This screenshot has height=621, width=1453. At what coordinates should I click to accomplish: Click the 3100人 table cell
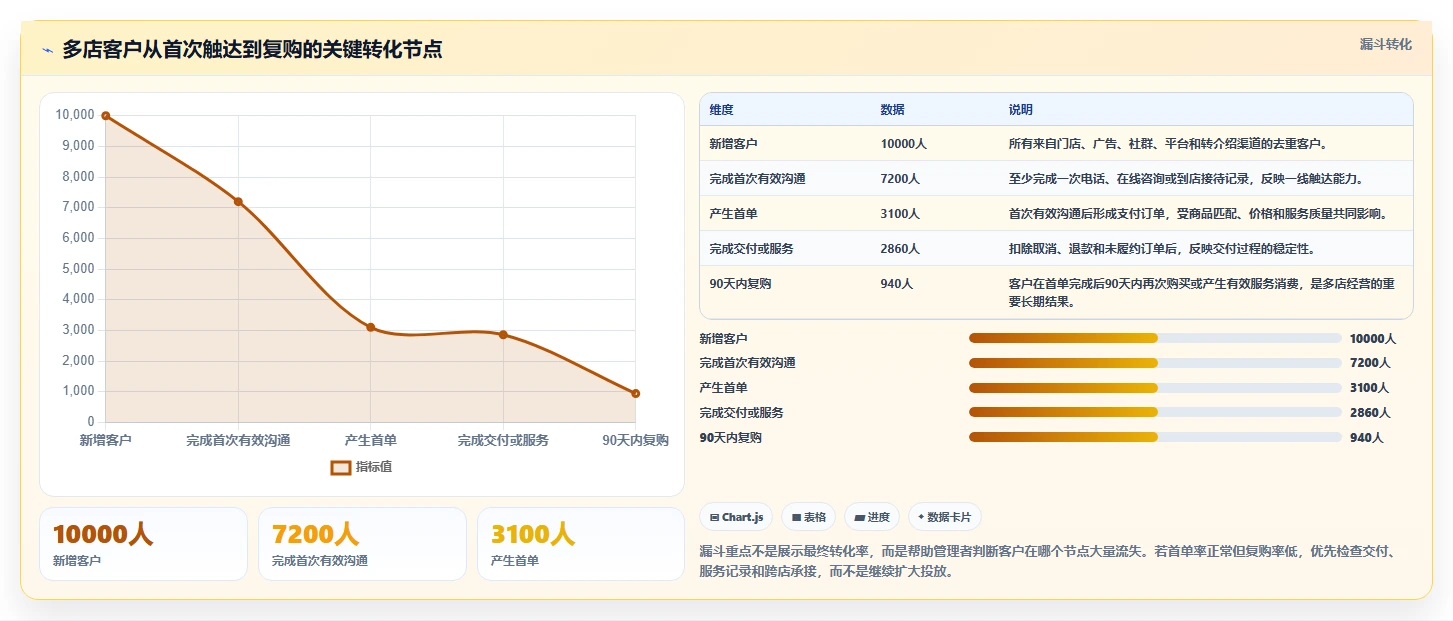(900, 214)
